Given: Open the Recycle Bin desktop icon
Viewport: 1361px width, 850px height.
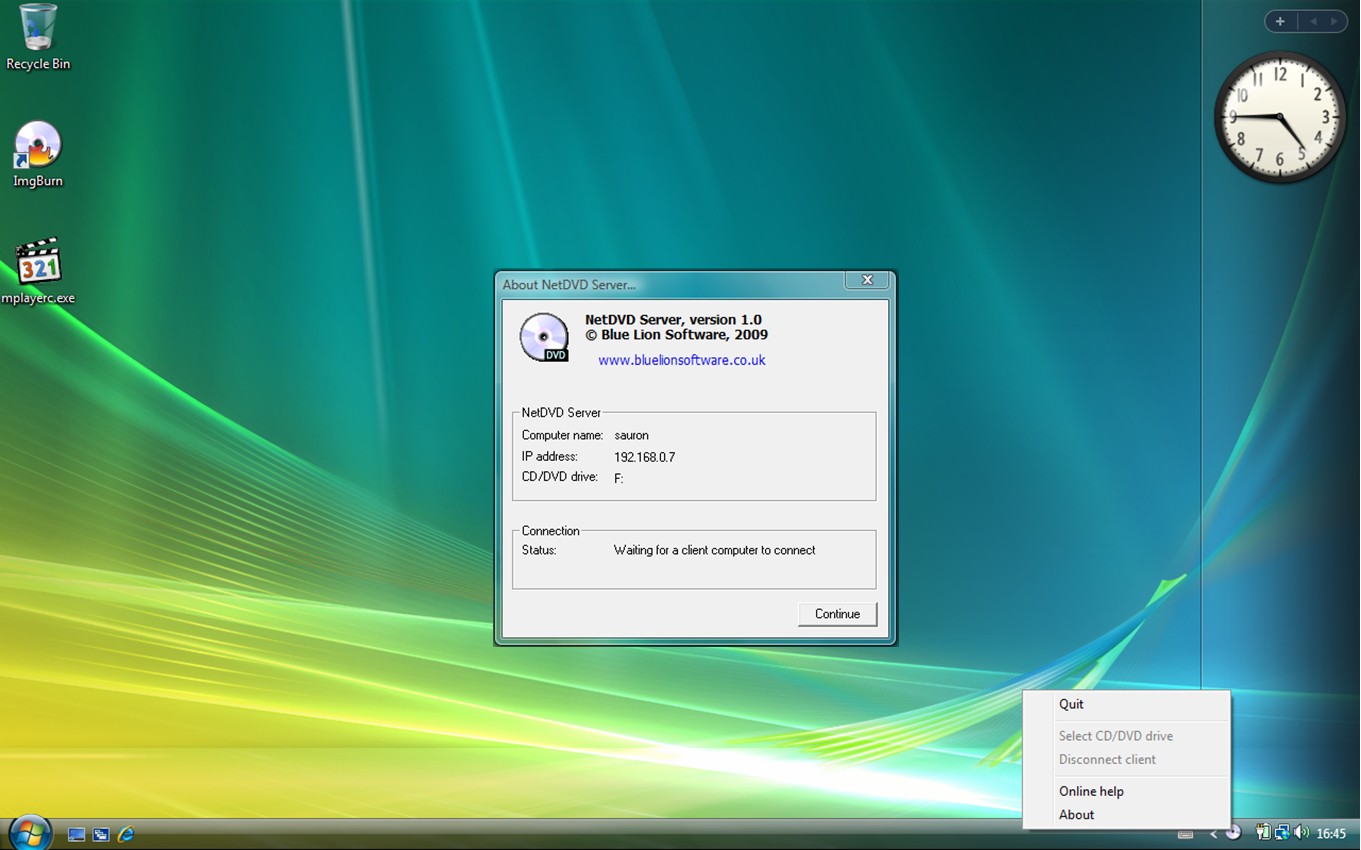Looking at the screenshot, I should (38, 38).
